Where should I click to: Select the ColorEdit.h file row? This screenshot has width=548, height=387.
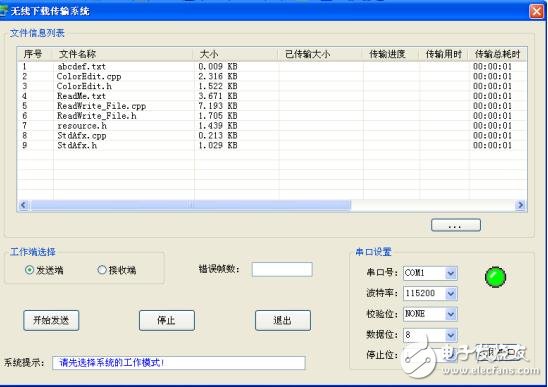[272, 86]
